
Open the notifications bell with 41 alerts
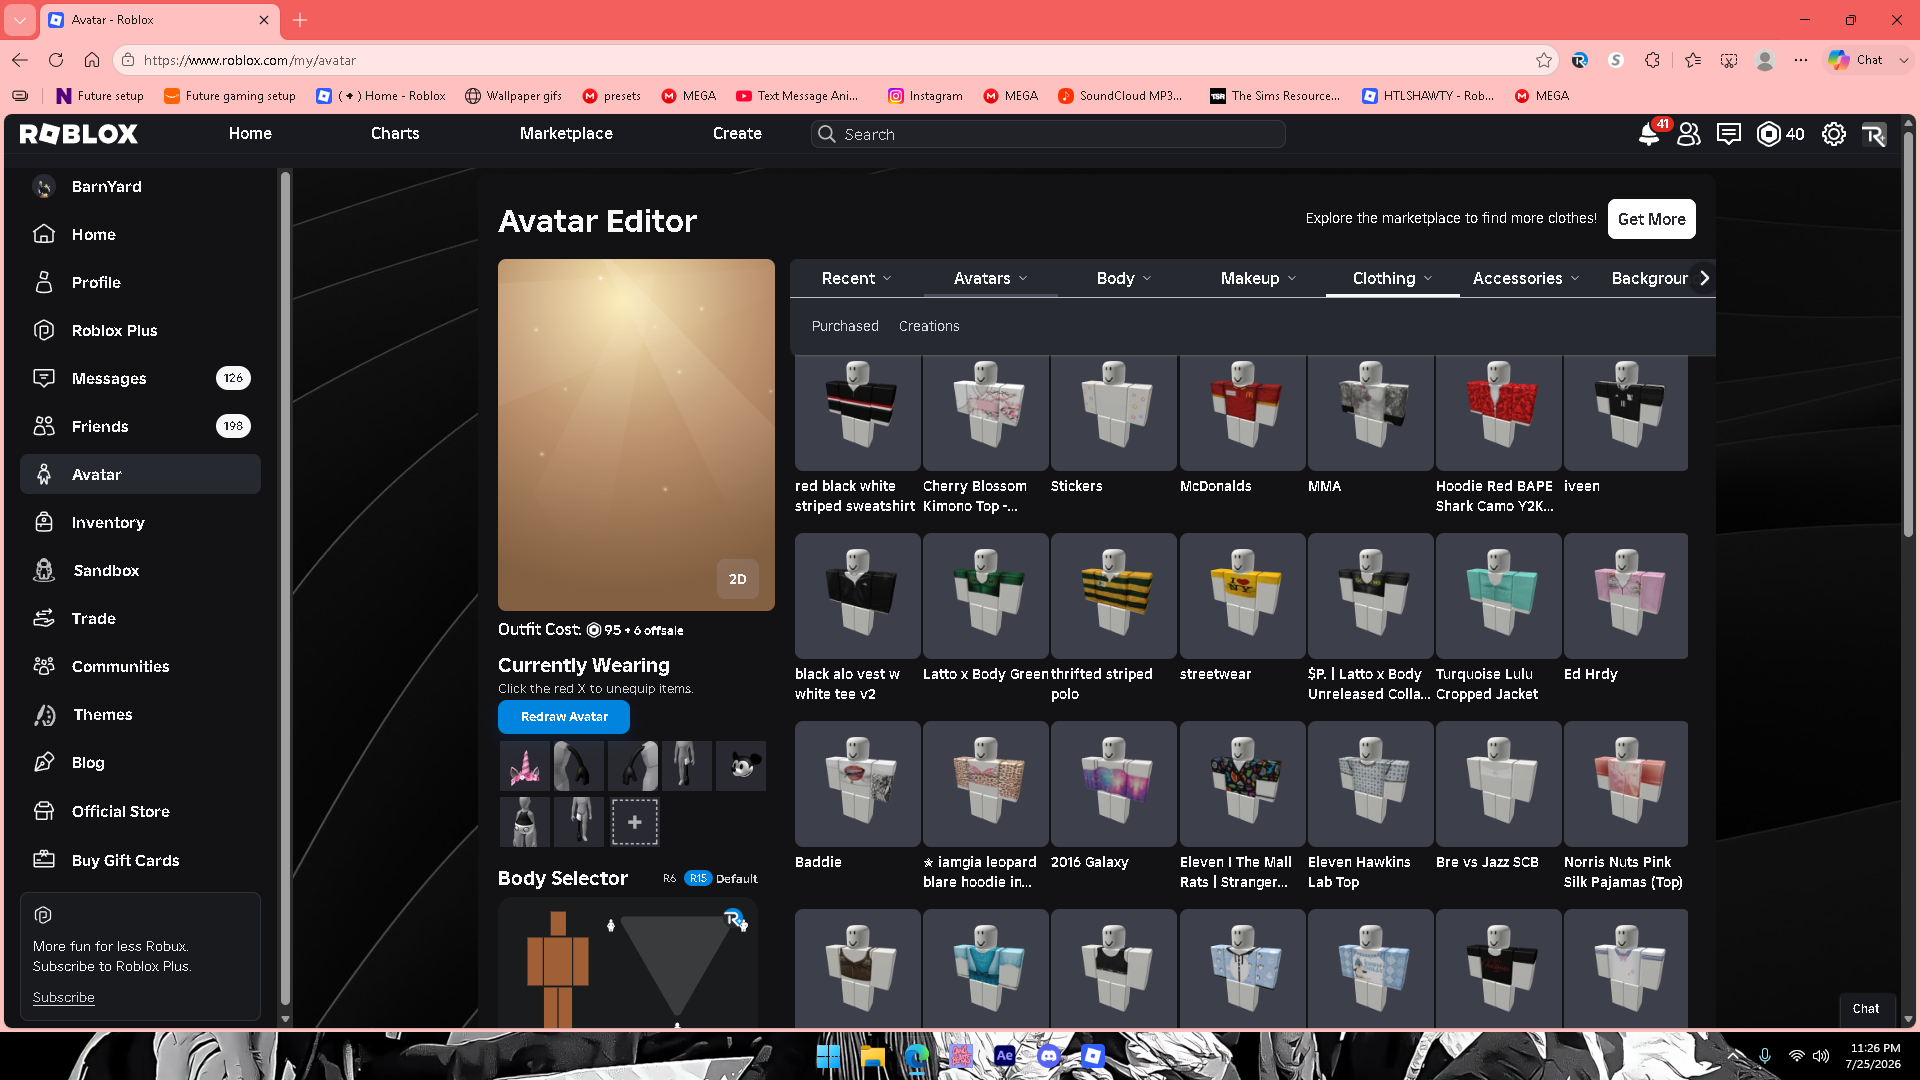pos(1649,134)
